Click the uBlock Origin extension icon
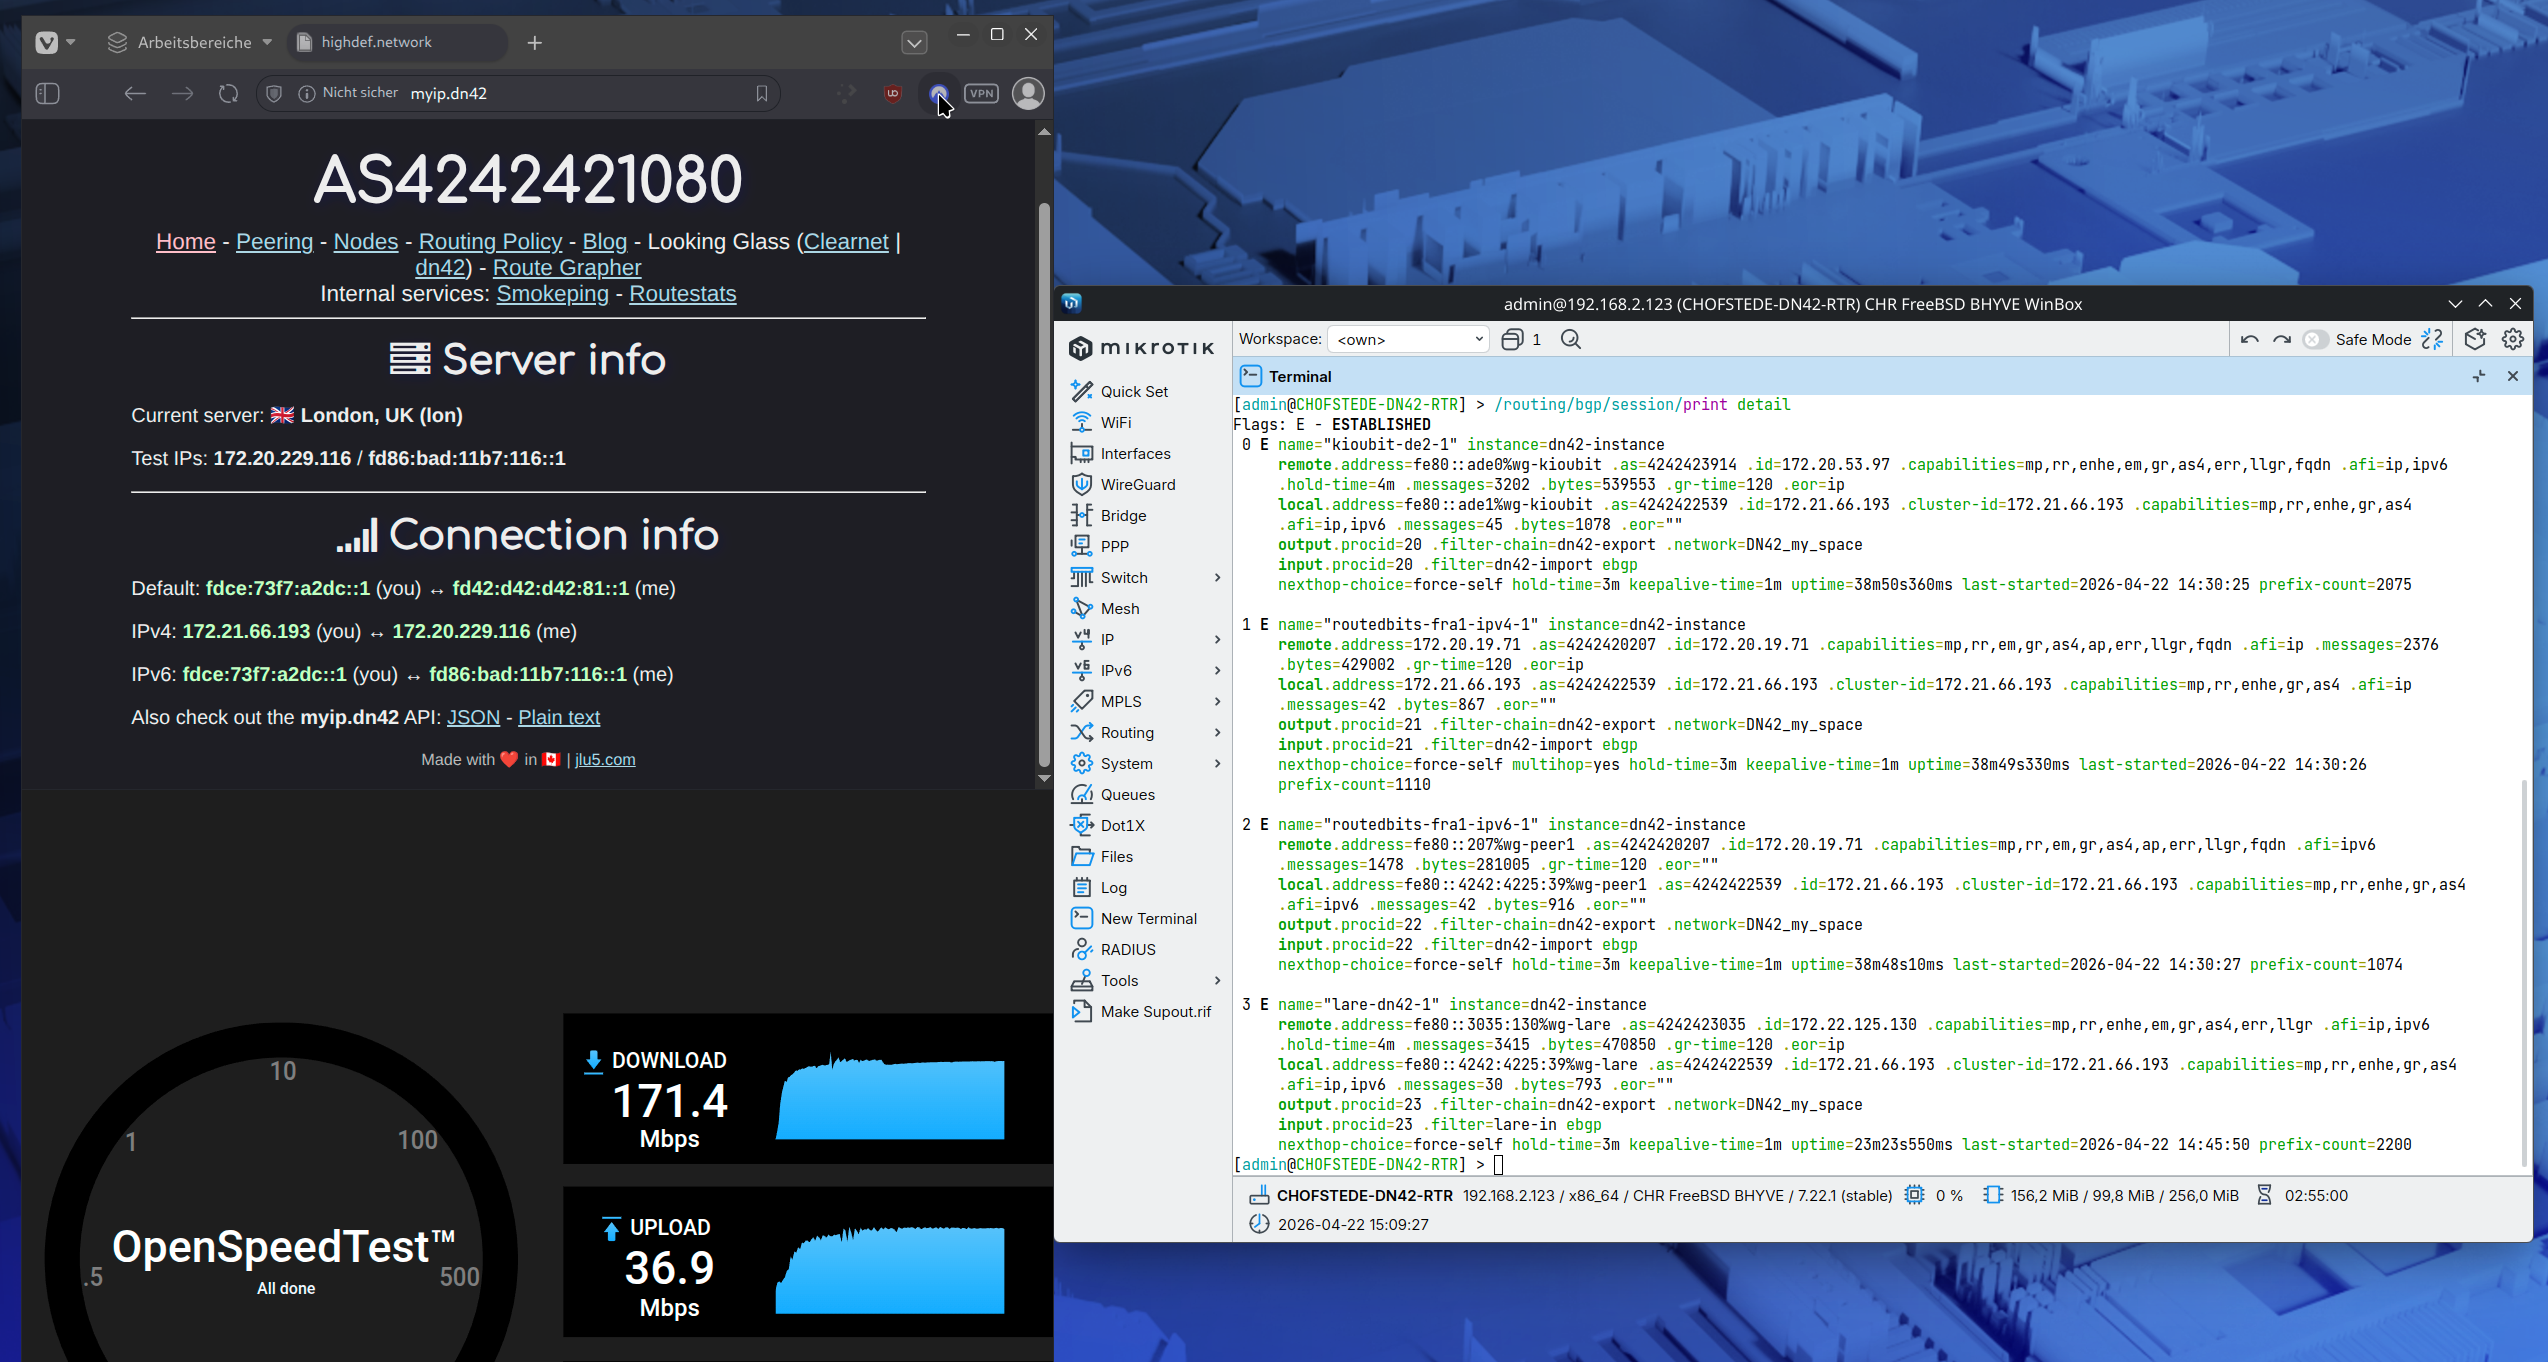2548x1362 pixels. pos(893,94)
